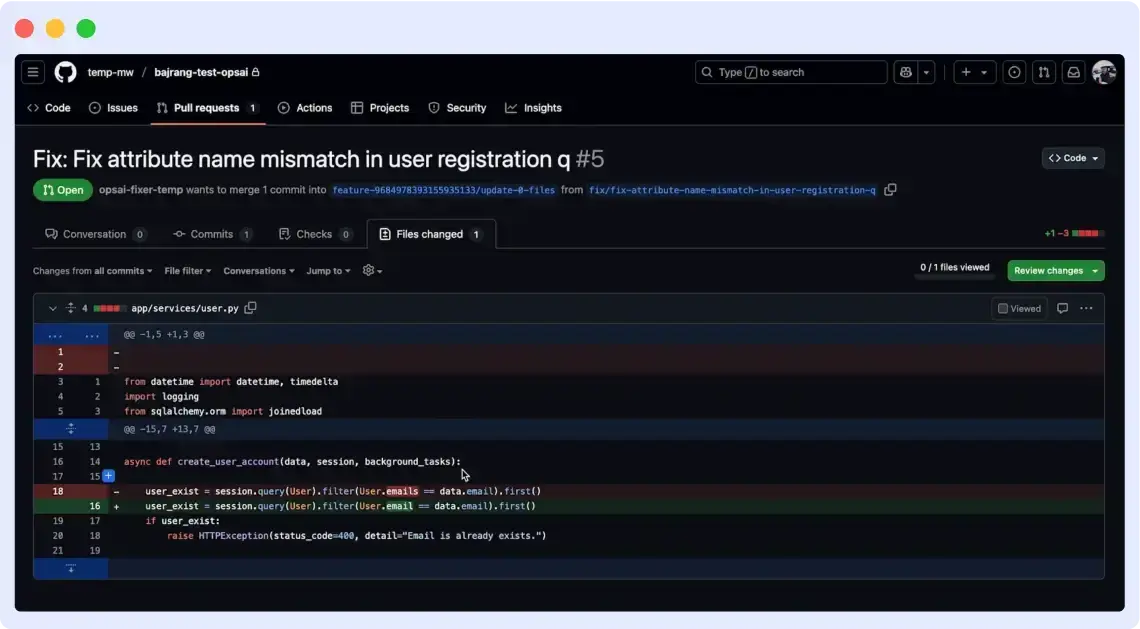
Task: Open the File filter dropdown
Action: coord(186,270)
